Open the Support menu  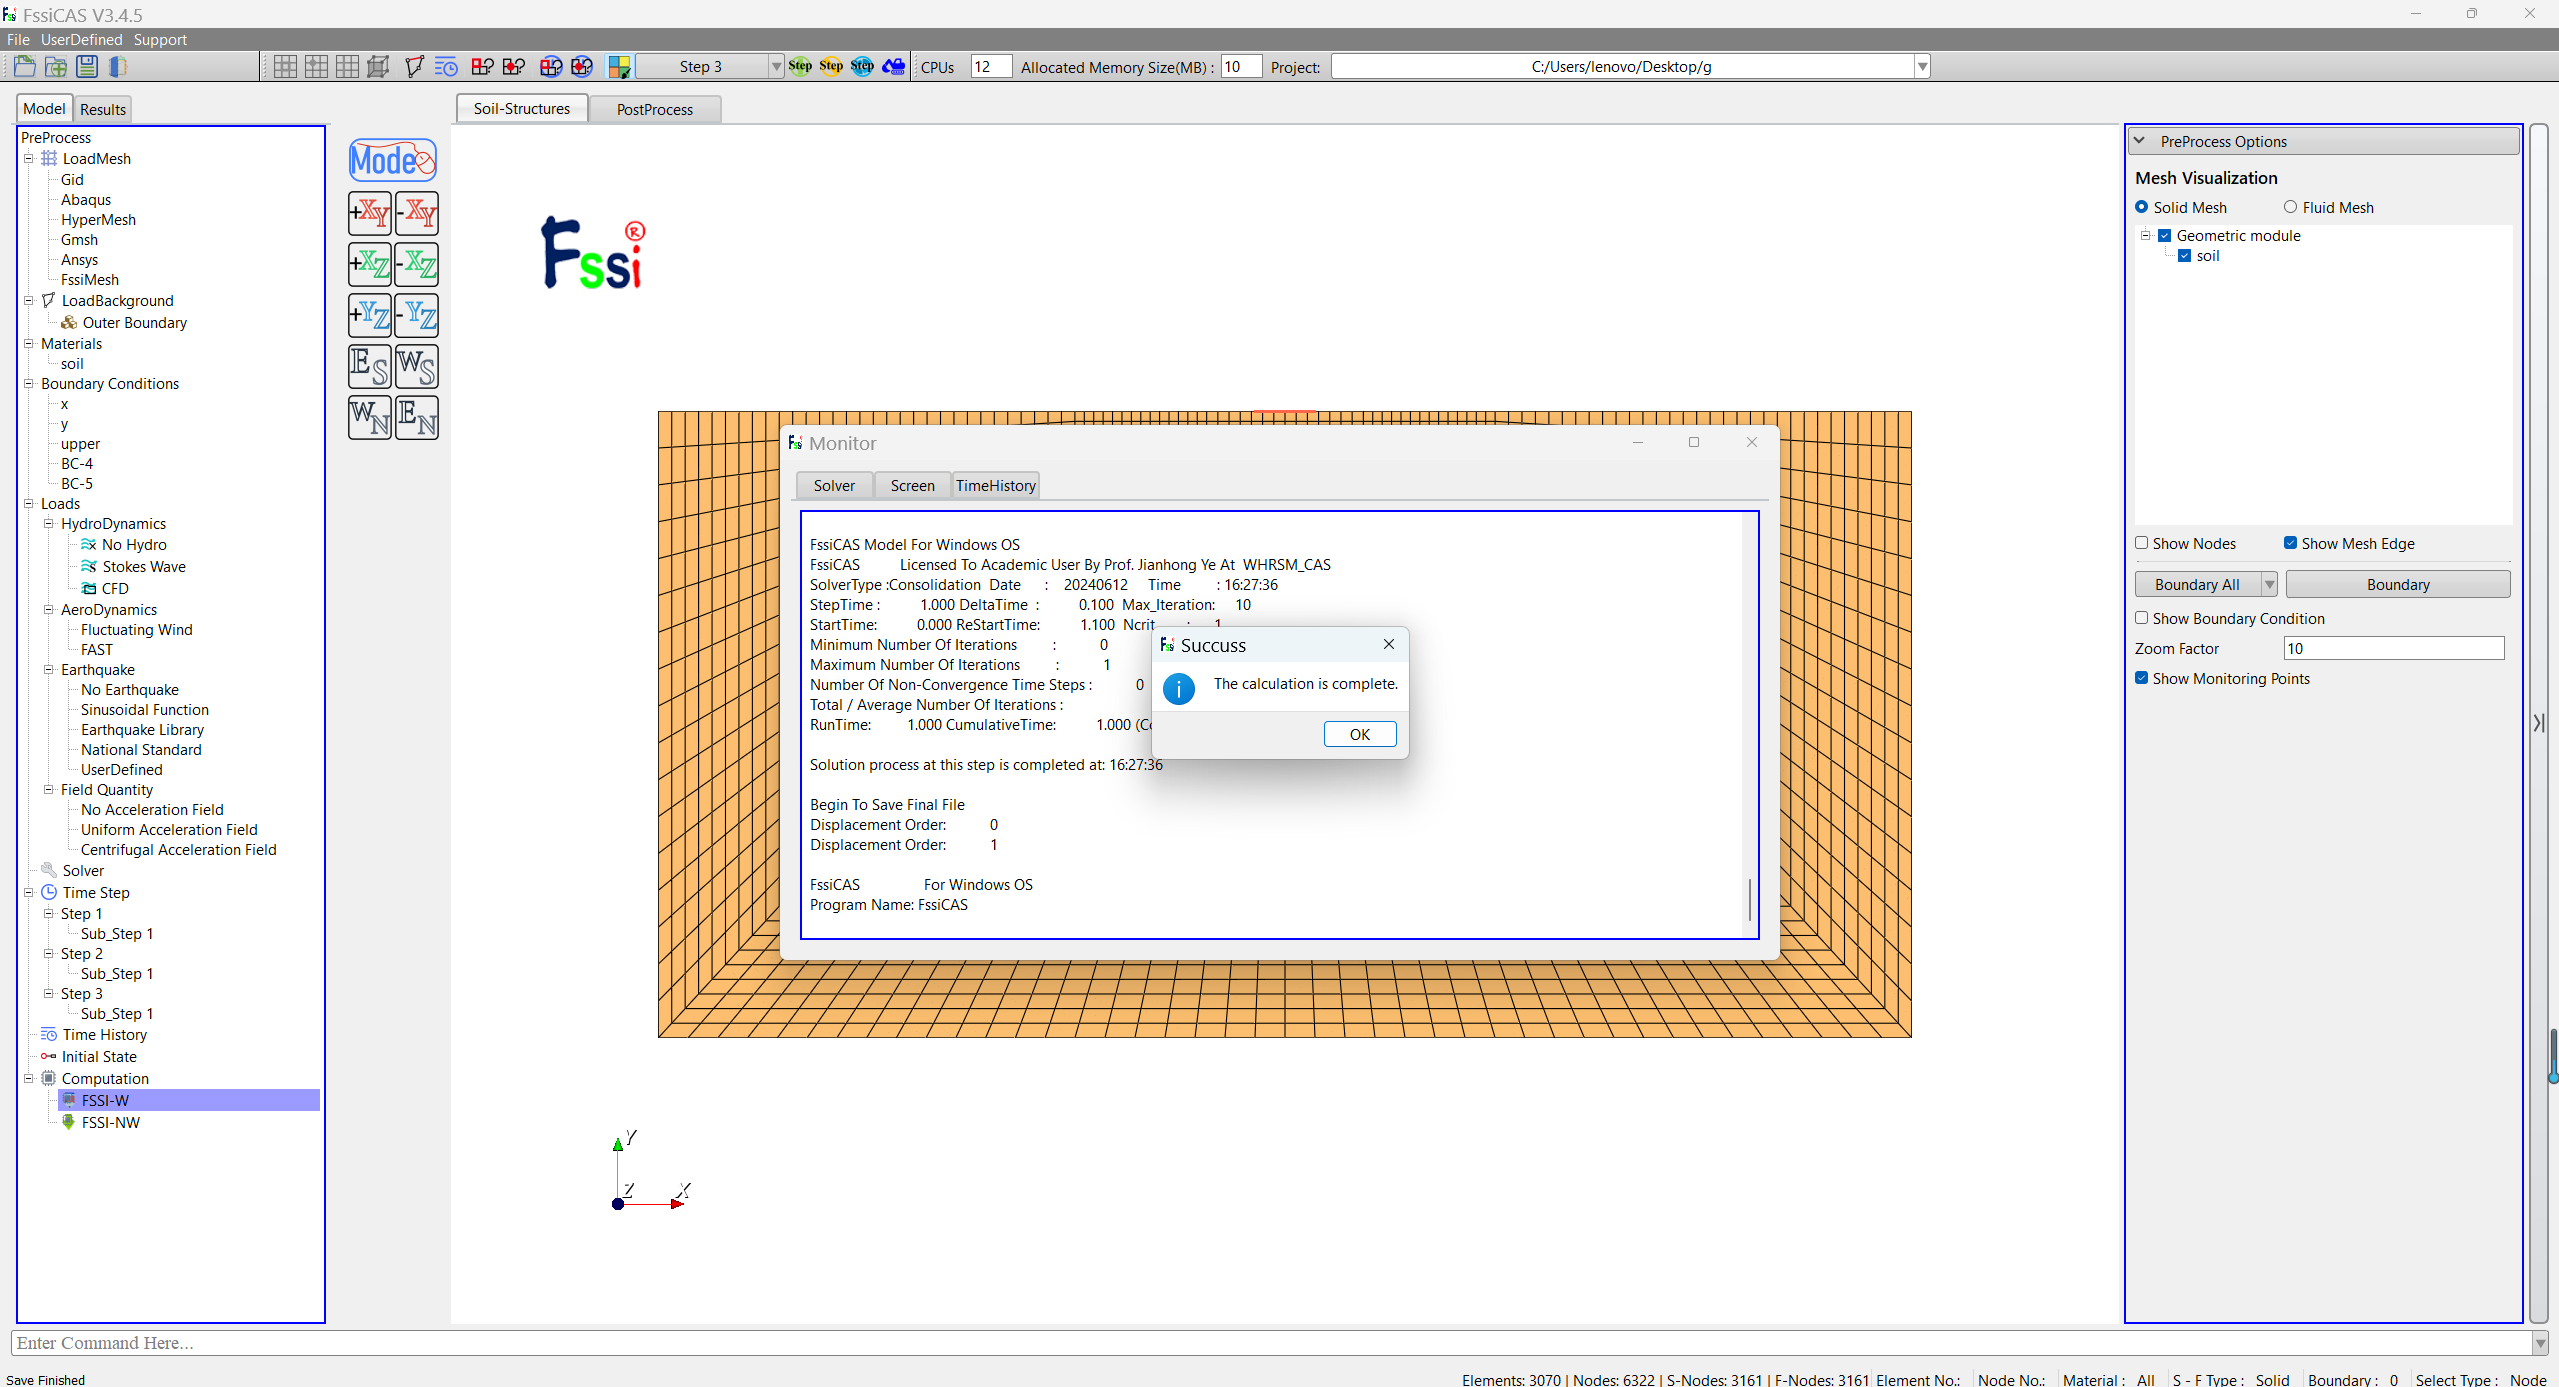pos(160,40)
